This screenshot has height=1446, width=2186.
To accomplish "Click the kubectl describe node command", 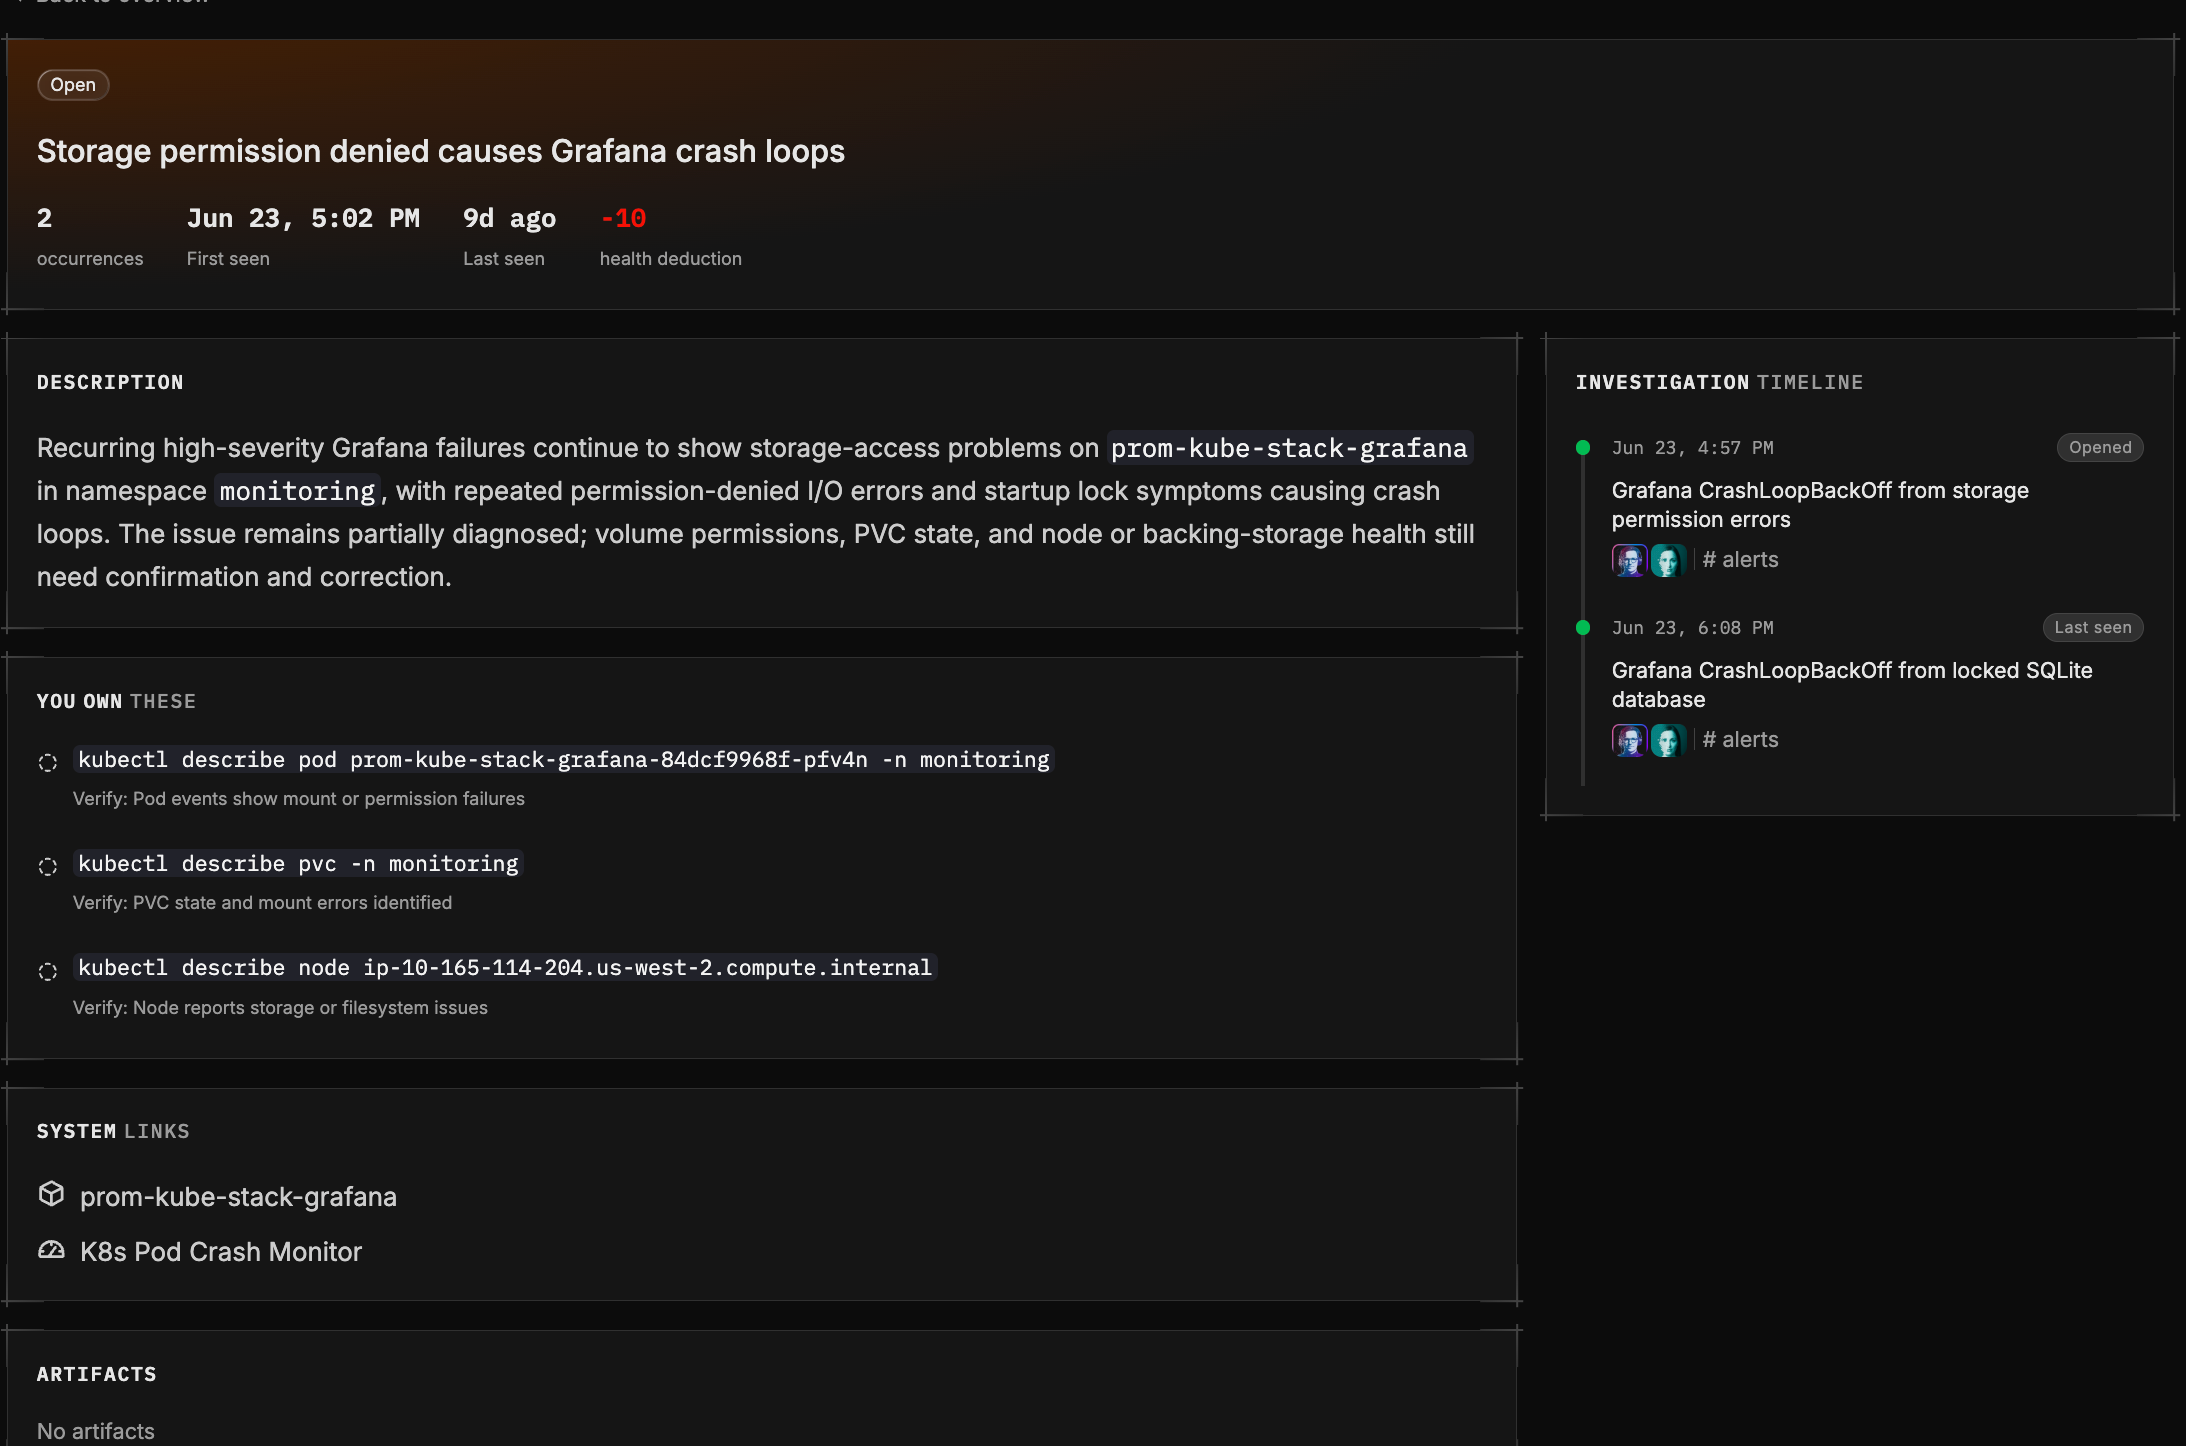I will tap(505, 968).
